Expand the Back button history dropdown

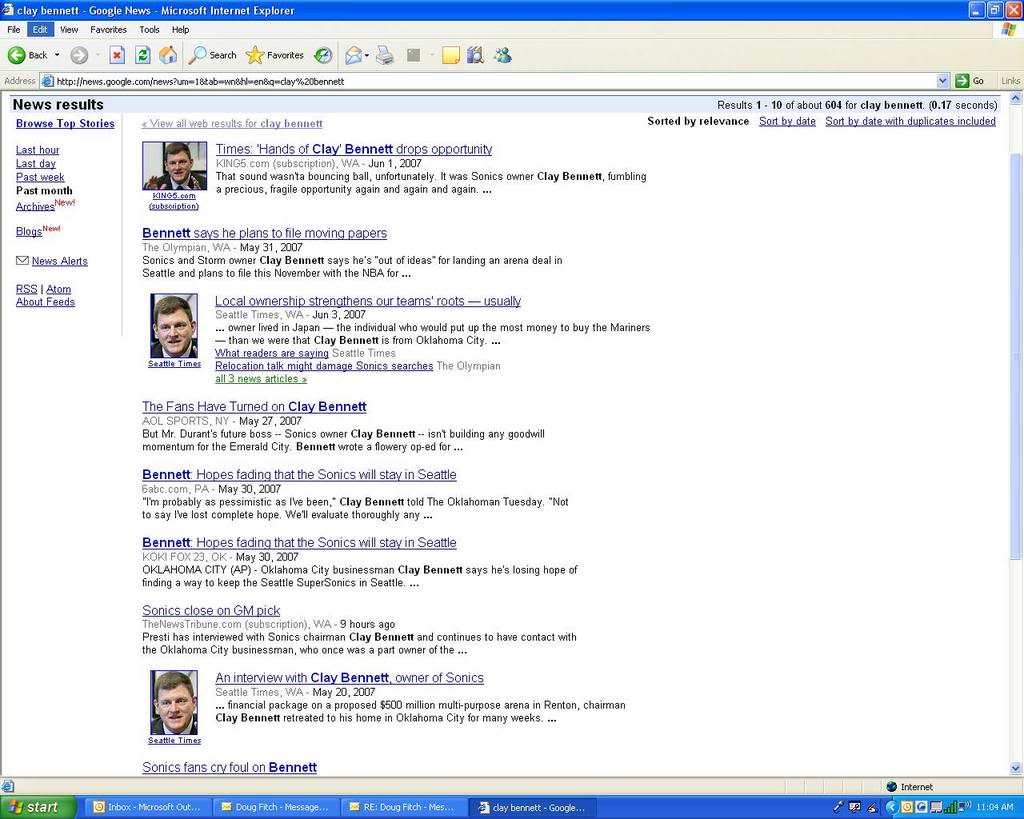click(x=57, y=55)
